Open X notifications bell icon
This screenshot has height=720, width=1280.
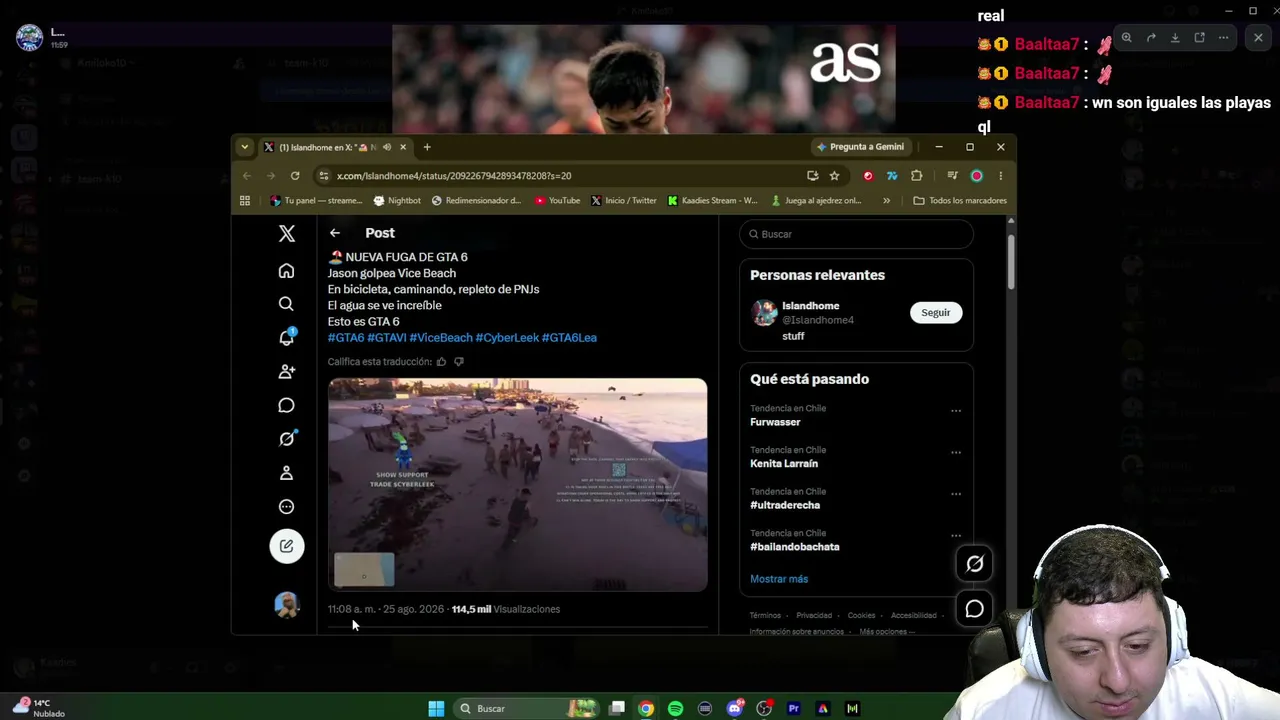(x=286, y=338)
